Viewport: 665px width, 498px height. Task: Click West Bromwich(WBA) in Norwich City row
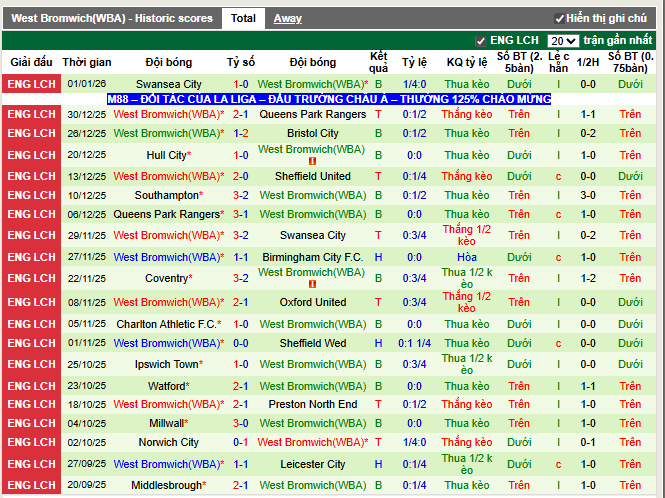311,442
